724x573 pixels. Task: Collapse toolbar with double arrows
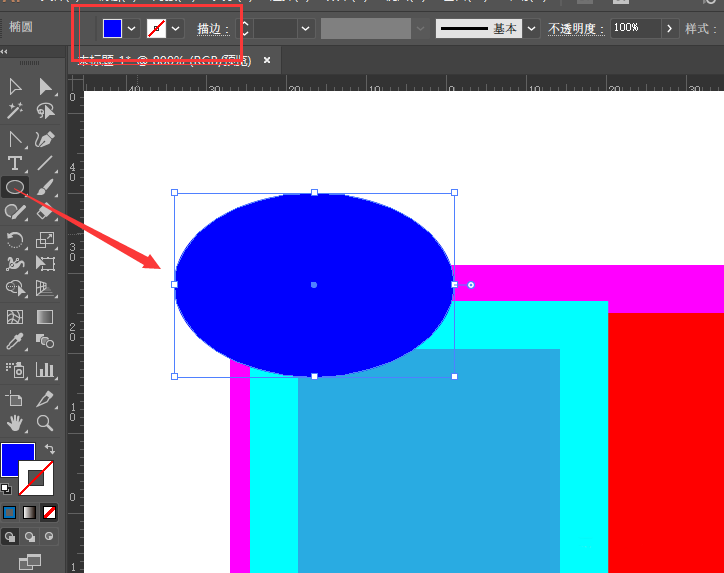(x=4, y=51)
